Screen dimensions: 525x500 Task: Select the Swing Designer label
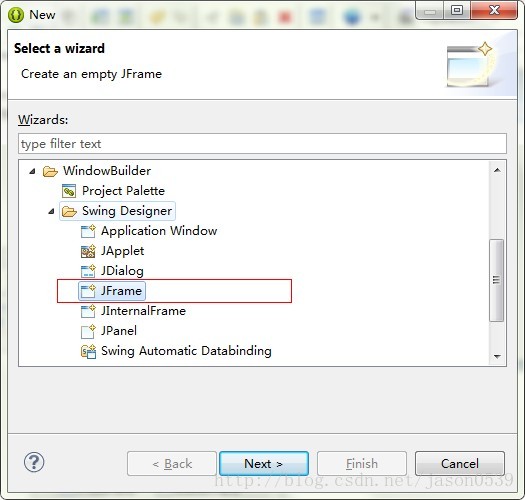[127, 211]
